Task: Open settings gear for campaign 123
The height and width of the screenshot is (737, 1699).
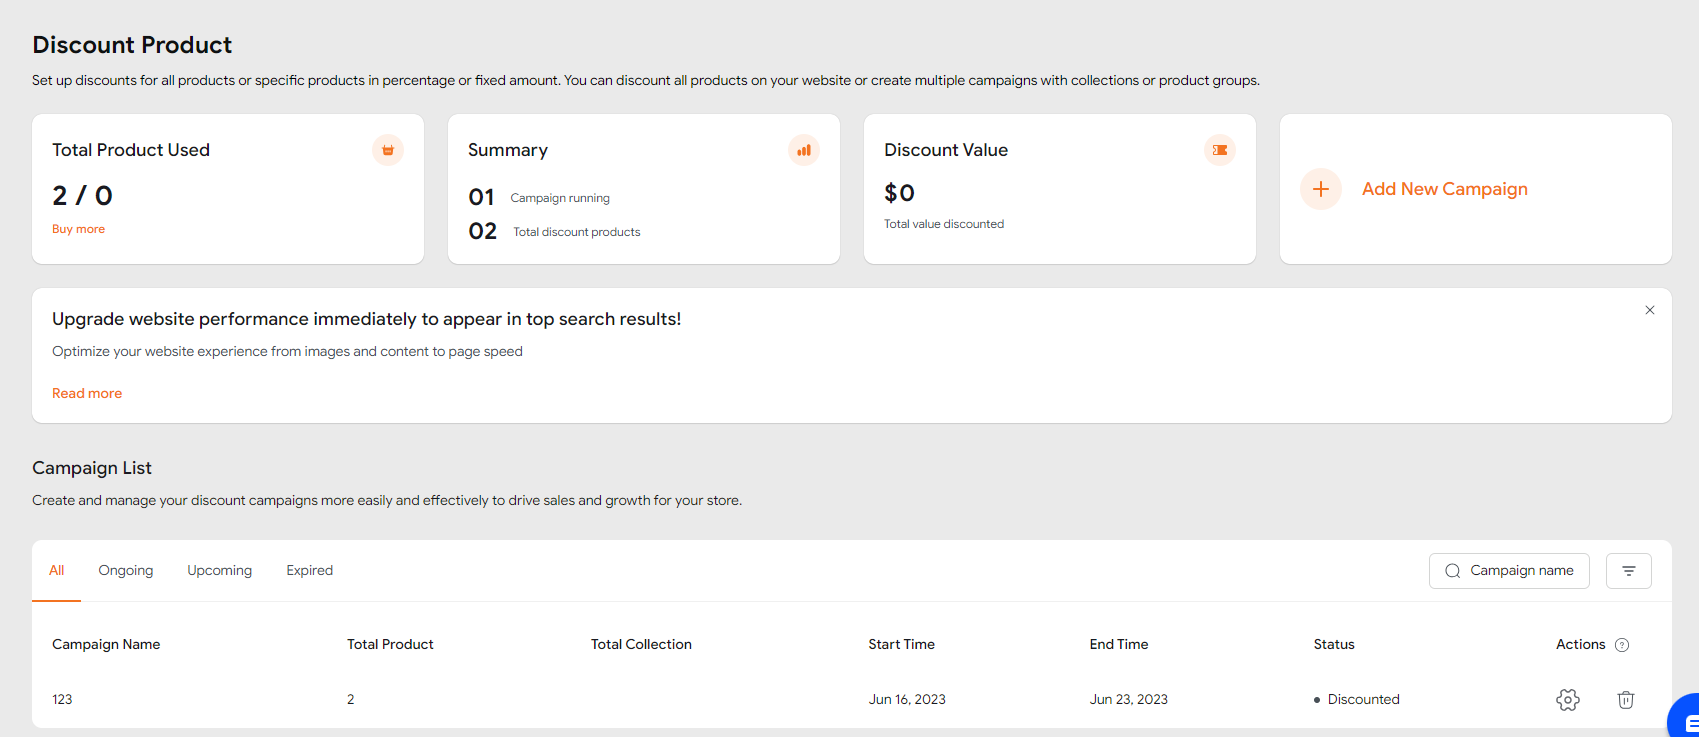Action: click(1568, 700)
